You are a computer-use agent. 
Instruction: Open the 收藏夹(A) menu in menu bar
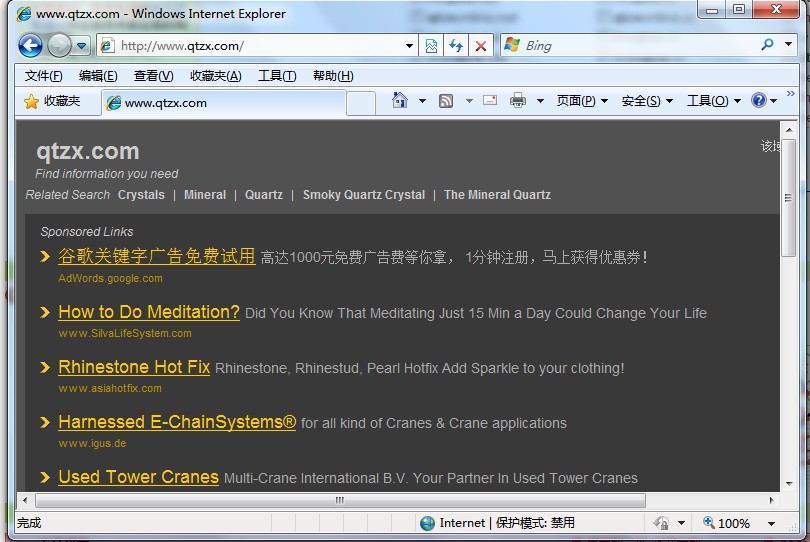point(215,76)
